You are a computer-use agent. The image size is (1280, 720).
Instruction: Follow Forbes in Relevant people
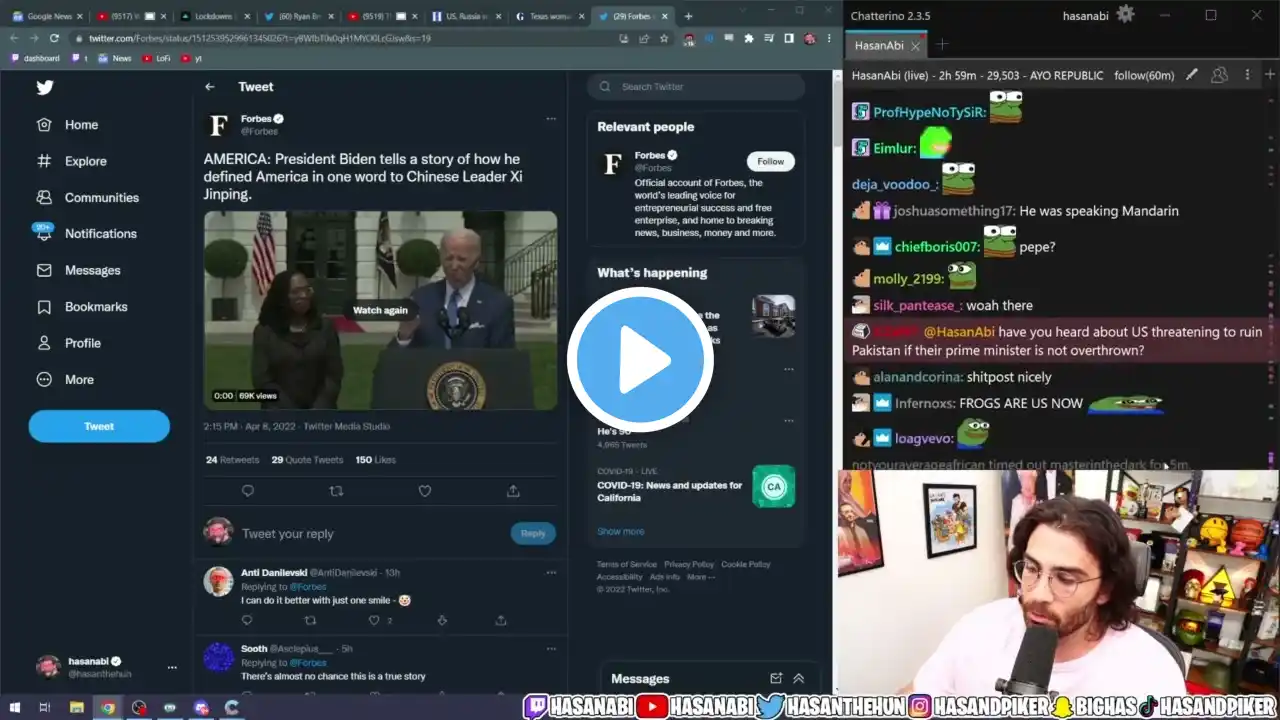770,161
